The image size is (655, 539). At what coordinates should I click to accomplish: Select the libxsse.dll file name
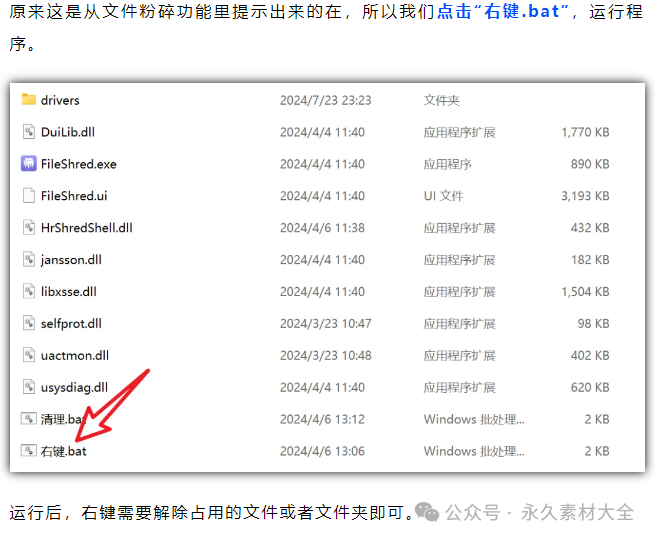coord(69,292)
